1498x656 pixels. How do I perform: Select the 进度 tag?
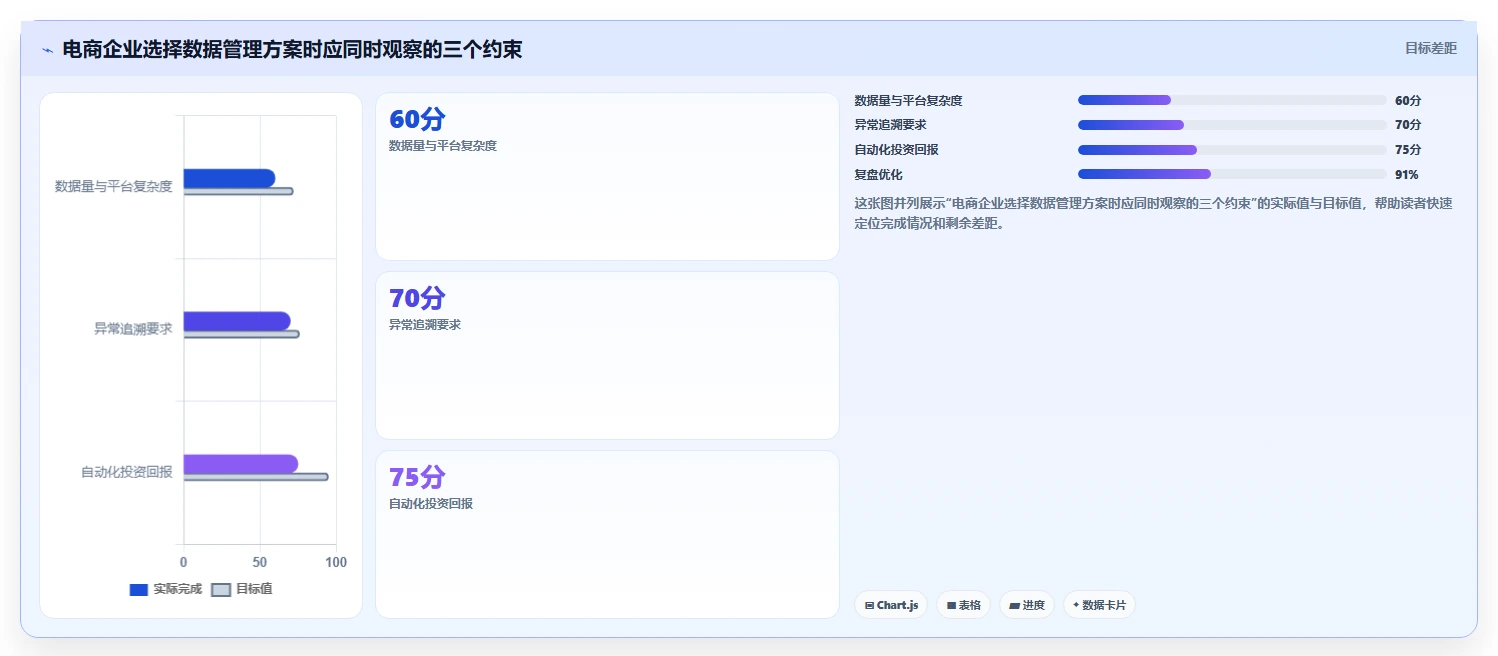coord(1027,605)
